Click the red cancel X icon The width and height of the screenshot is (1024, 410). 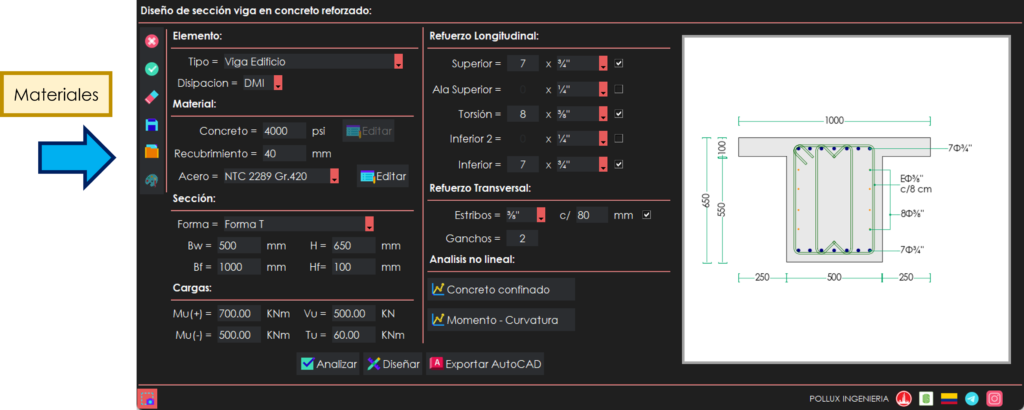pyautogui.click(x=151, y=41)
